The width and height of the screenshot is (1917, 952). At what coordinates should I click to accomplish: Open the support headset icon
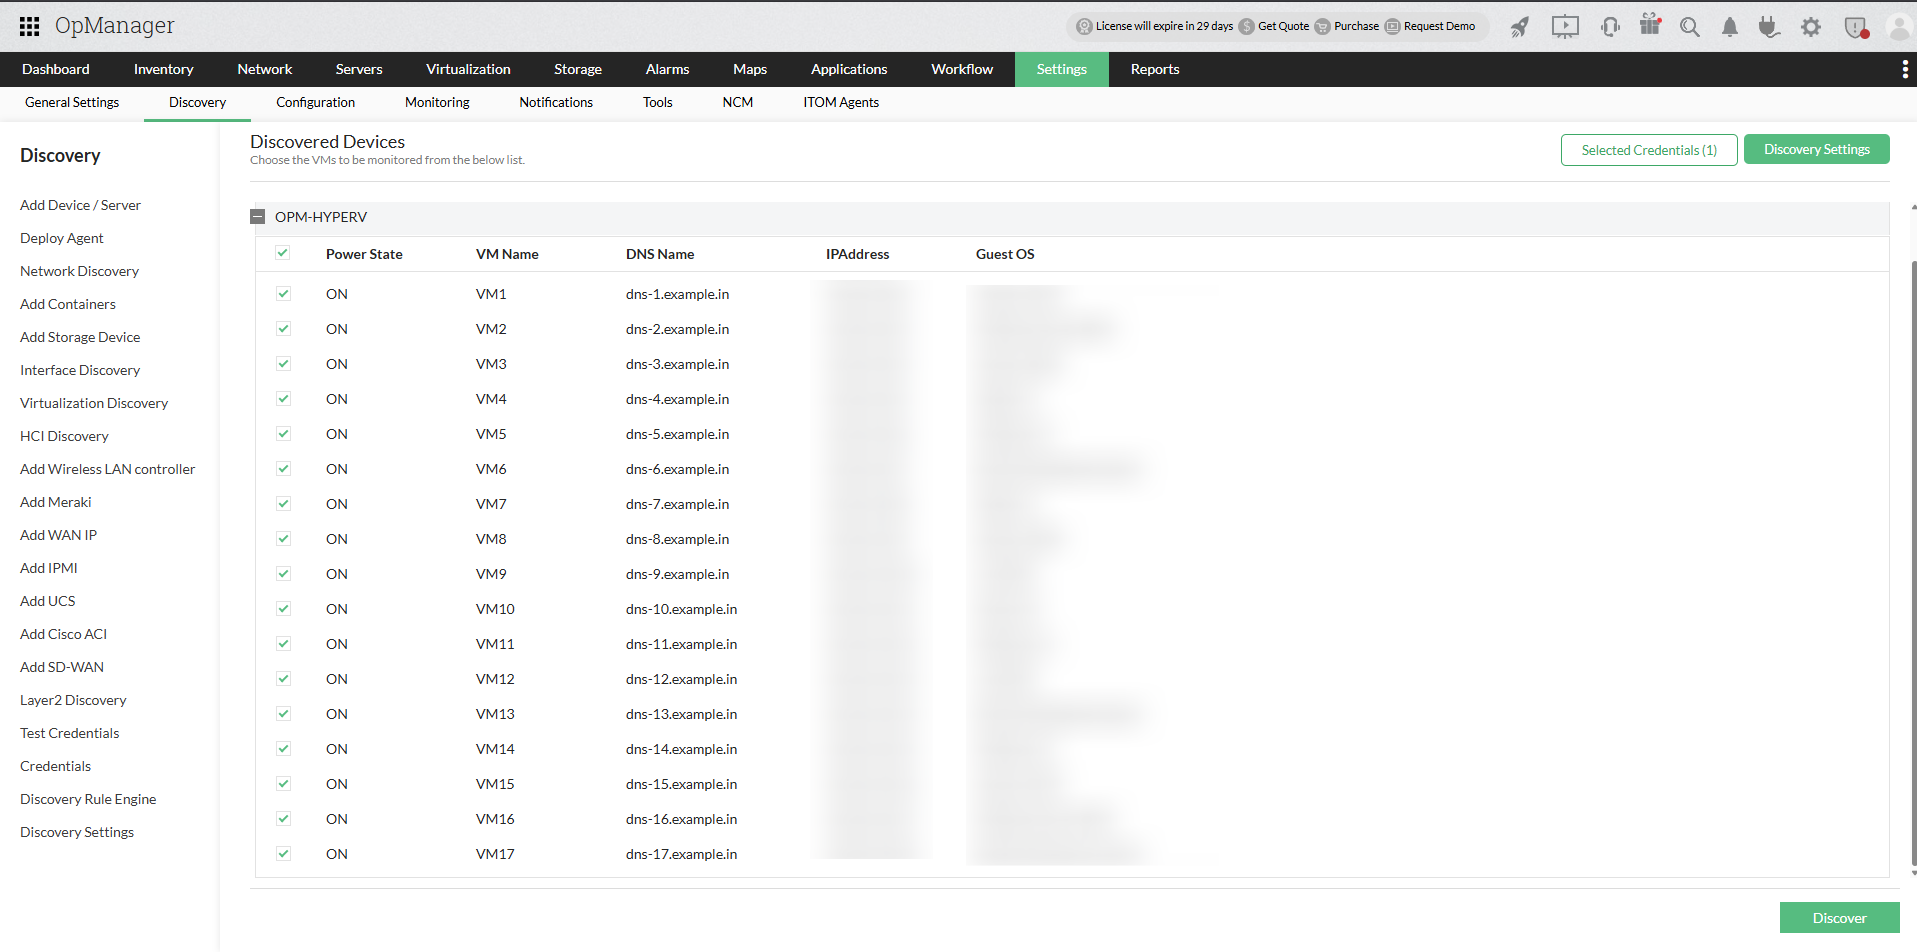[x=1610, y=27]
